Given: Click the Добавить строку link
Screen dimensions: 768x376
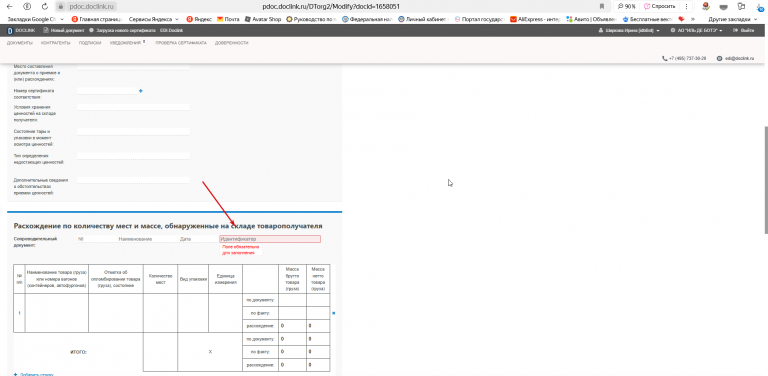Looking at the screenshot, I should click(33, 375).
